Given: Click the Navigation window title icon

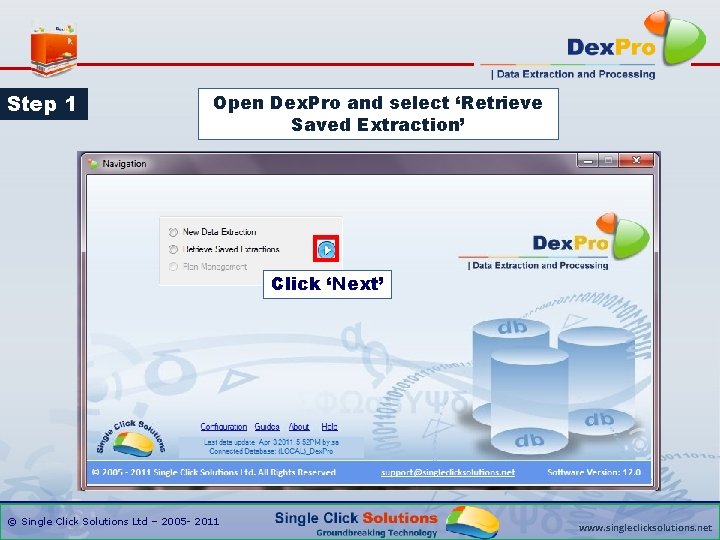Looking at the screenshot, I should [x=93, y=163].
